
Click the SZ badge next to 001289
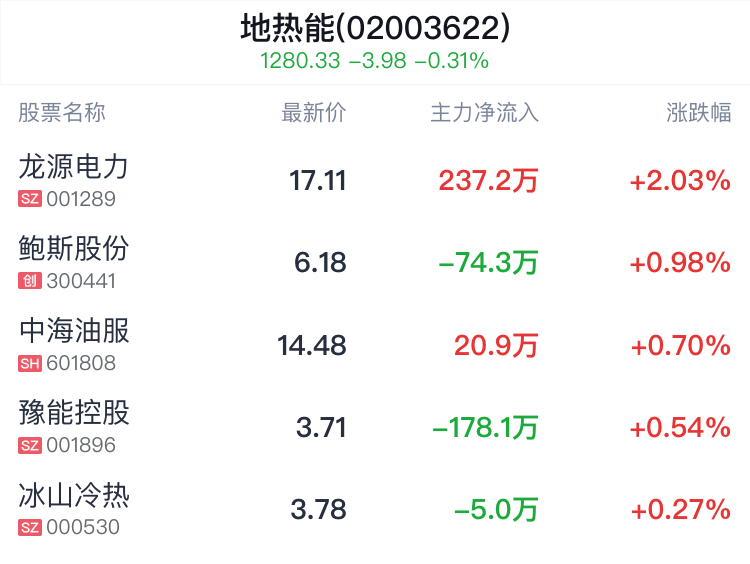30,199
